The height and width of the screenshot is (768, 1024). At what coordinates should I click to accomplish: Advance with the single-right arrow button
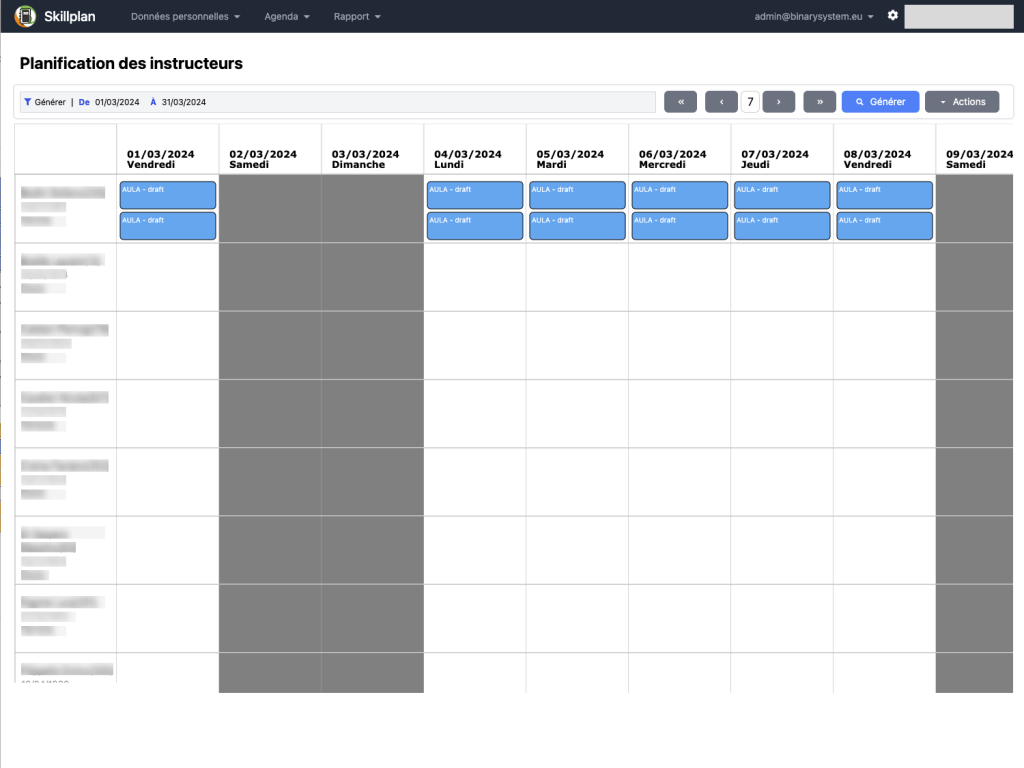coord(778,102)
